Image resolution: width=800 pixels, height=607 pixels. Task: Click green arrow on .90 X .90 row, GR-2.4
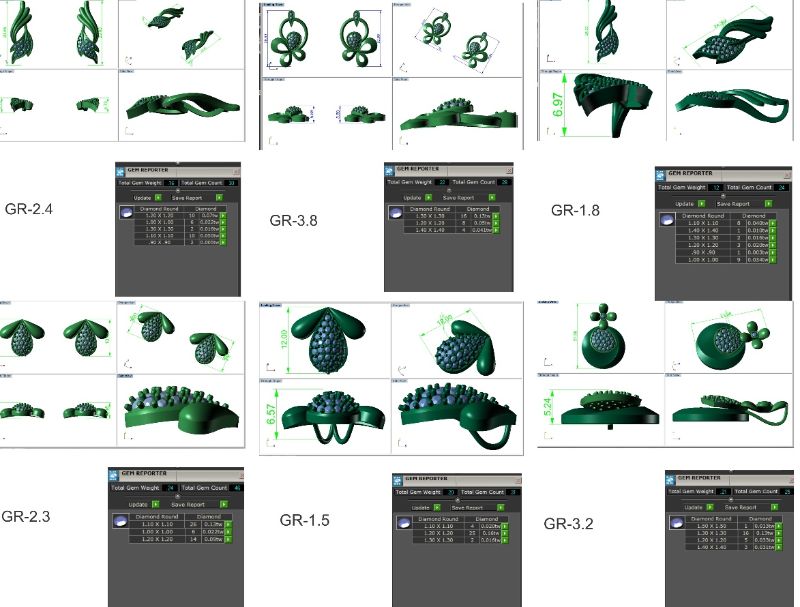tap(222, 242)
